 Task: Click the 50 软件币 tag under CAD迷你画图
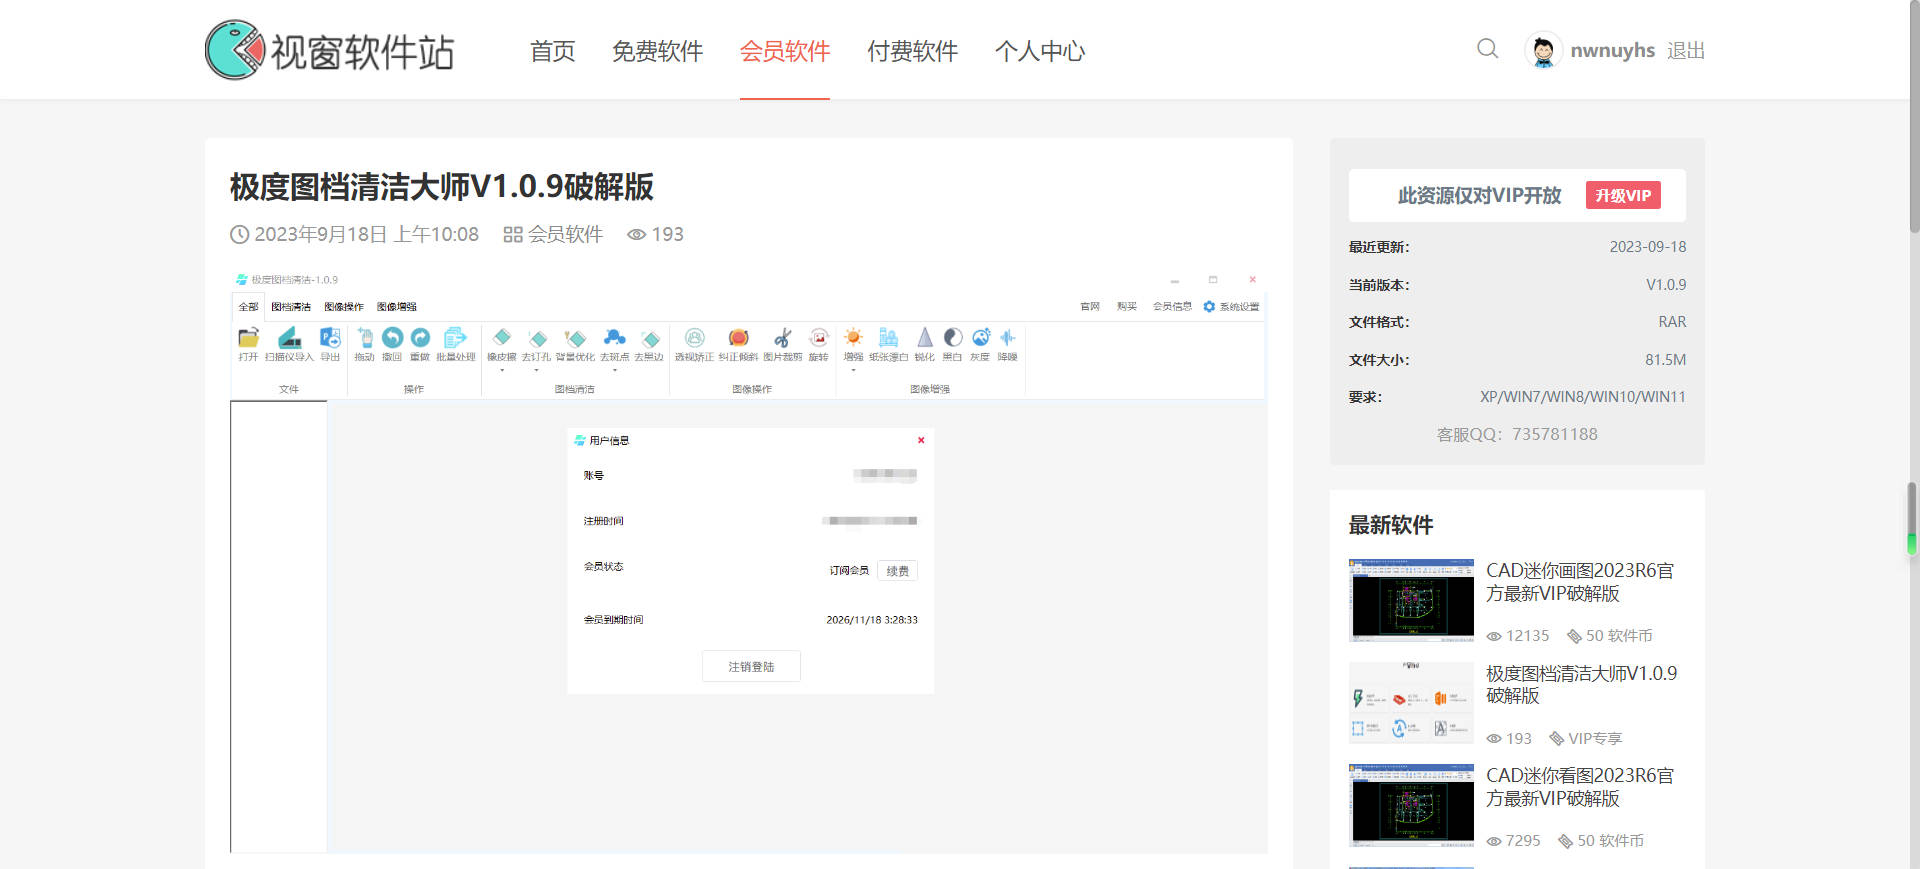coord(1609,636)
